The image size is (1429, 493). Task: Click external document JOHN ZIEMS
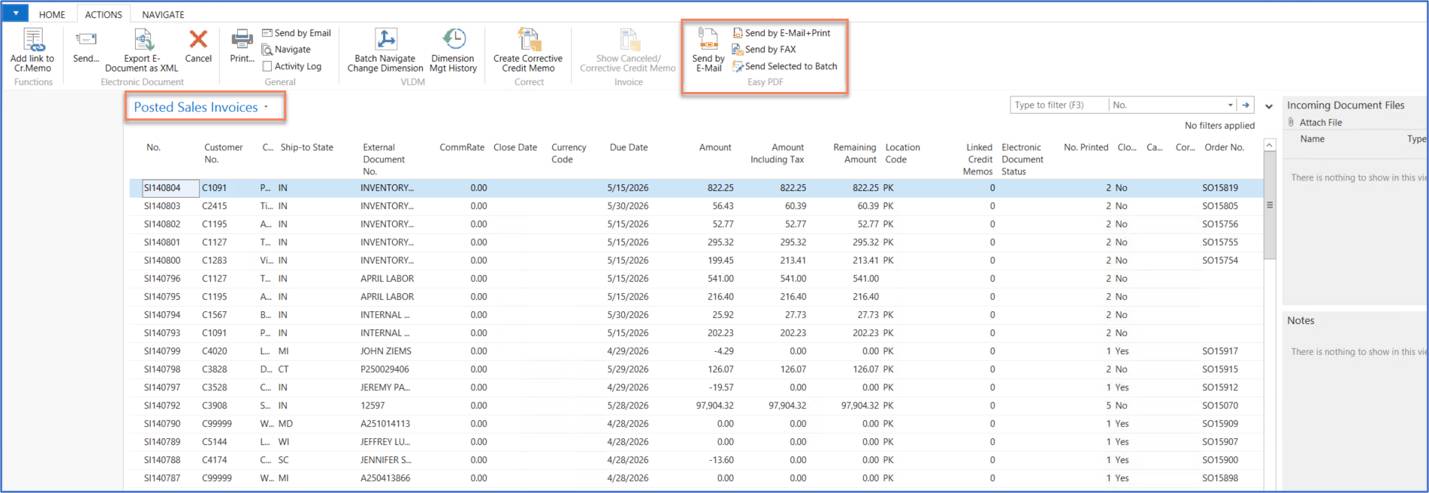pos(386,351)
